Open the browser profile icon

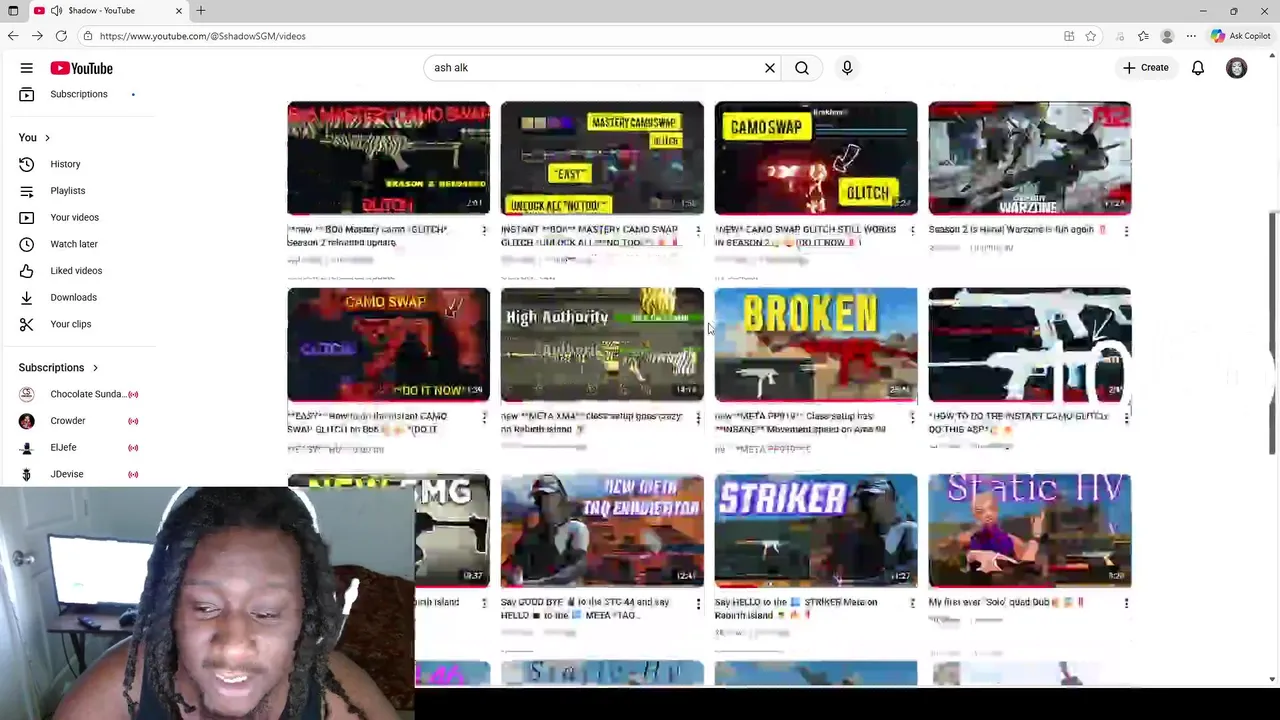point(1167,36)
